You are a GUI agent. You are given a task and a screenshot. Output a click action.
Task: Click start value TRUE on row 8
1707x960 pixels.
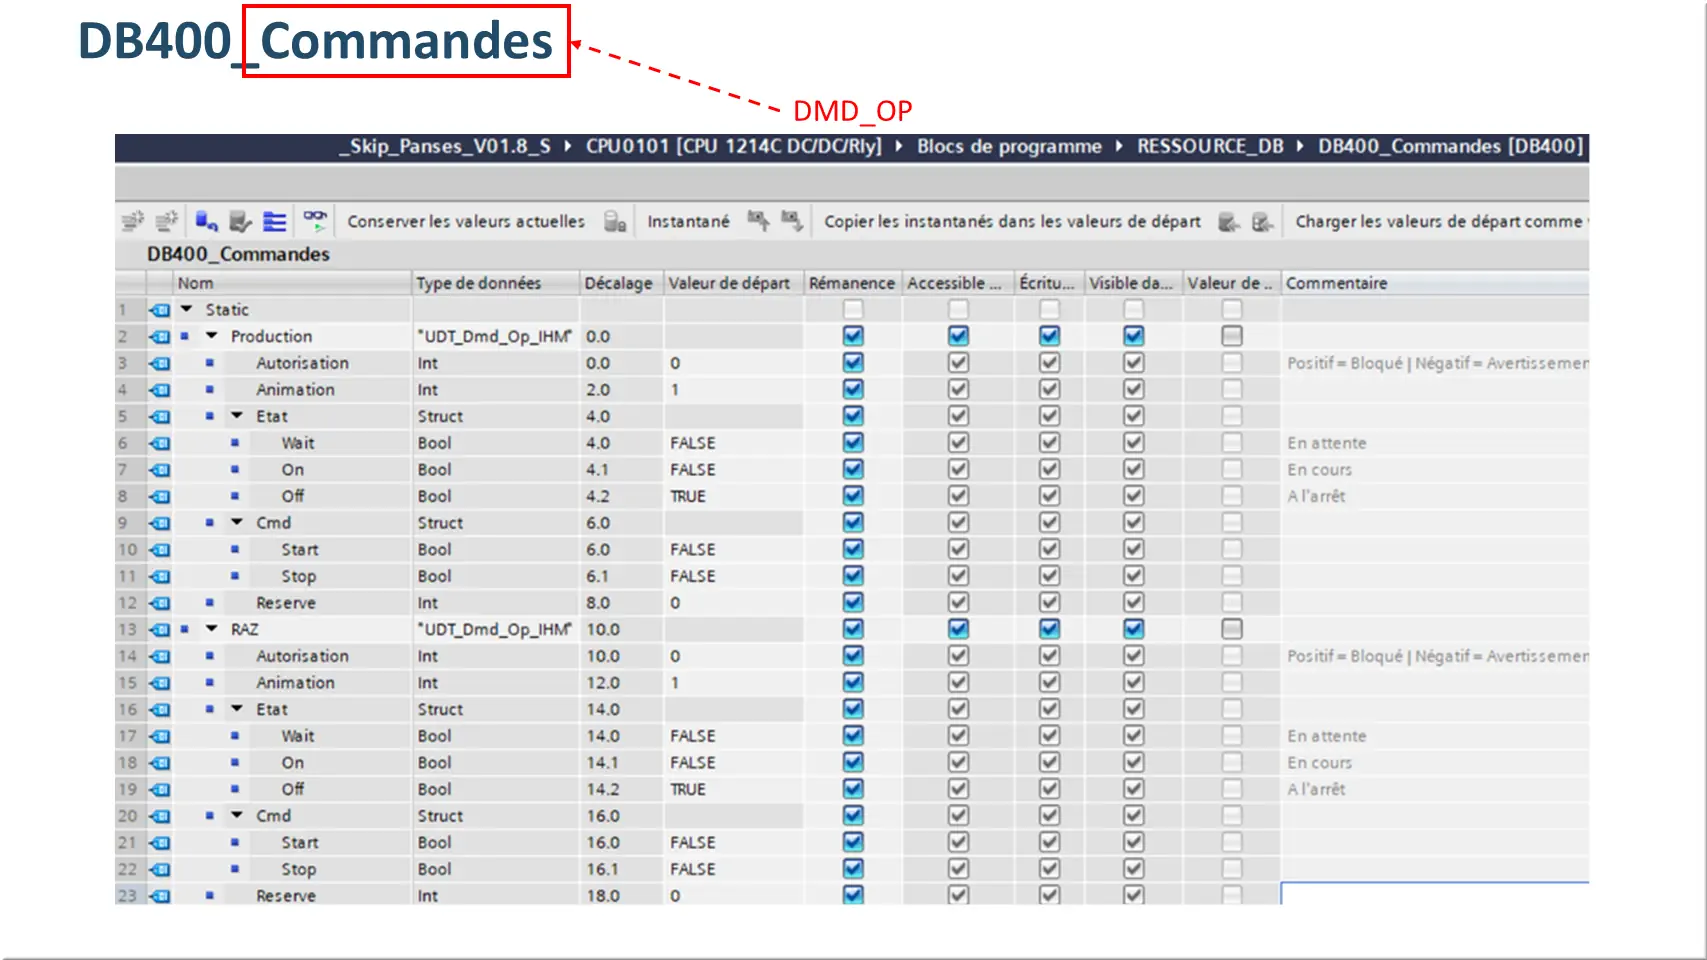(x=688, y=496)
